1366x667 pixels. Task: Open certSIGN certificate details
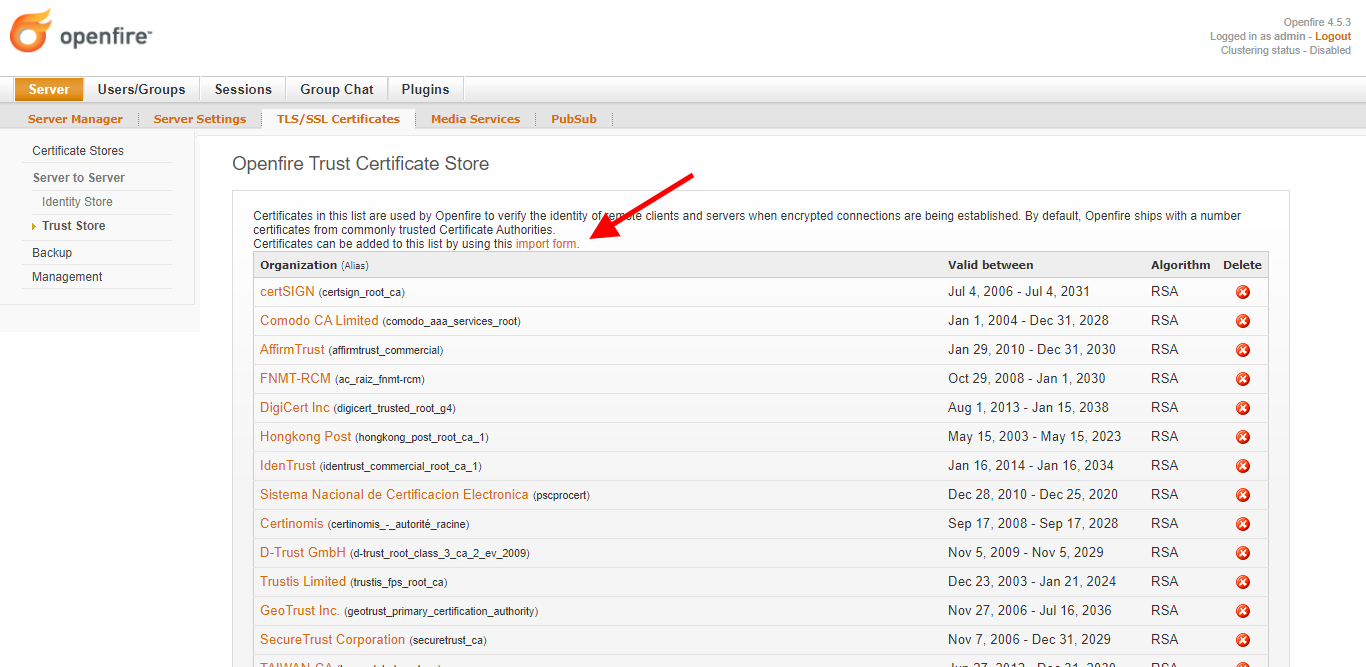[x=287, y=292]
